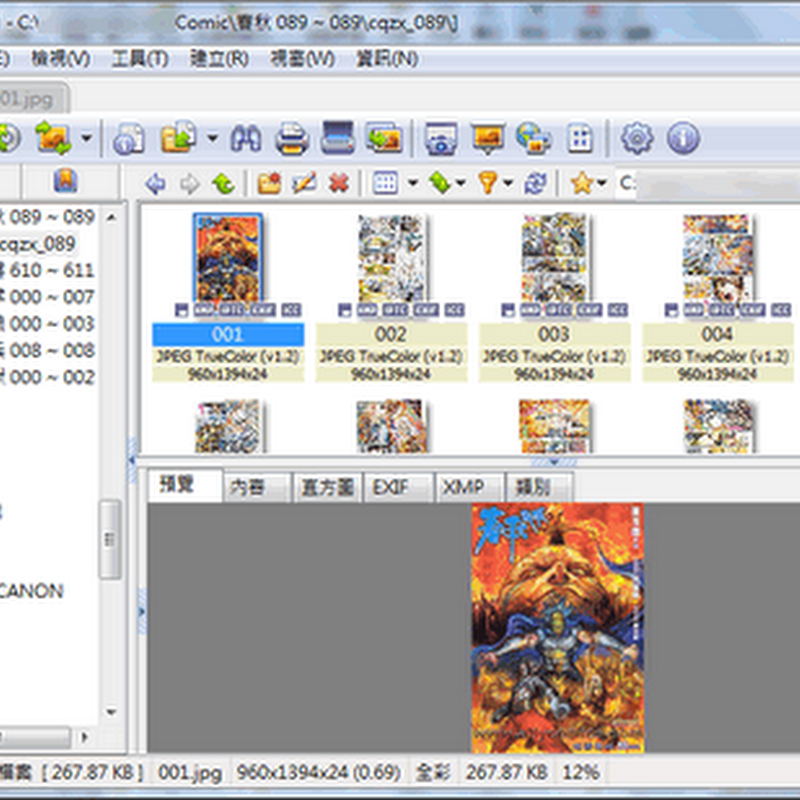800x800 pixels.
Task: Go back with the blue left arrow
Action: 155,183
